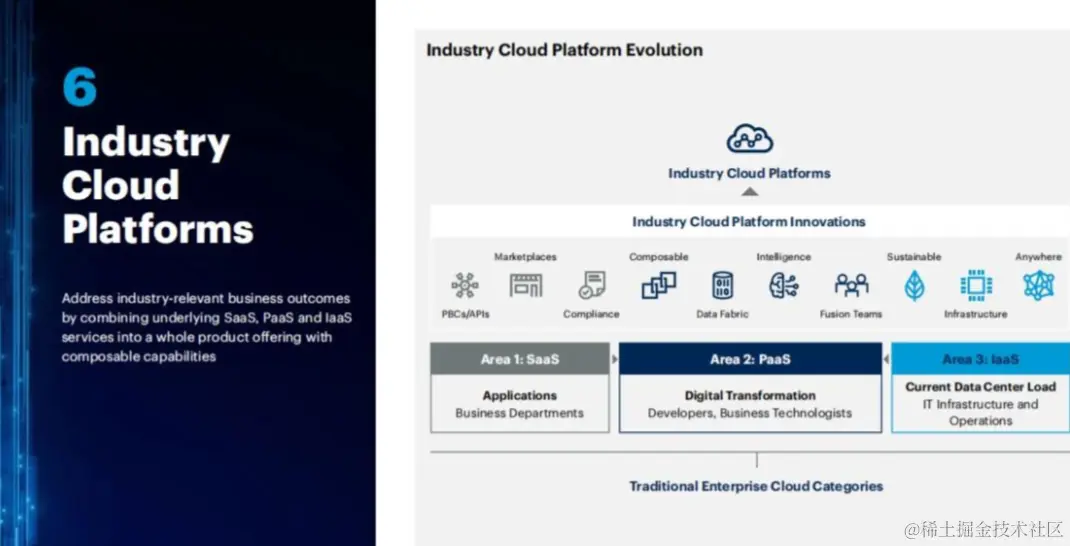
Task: Click the Digital Transformation box
Action: point(750,403)
